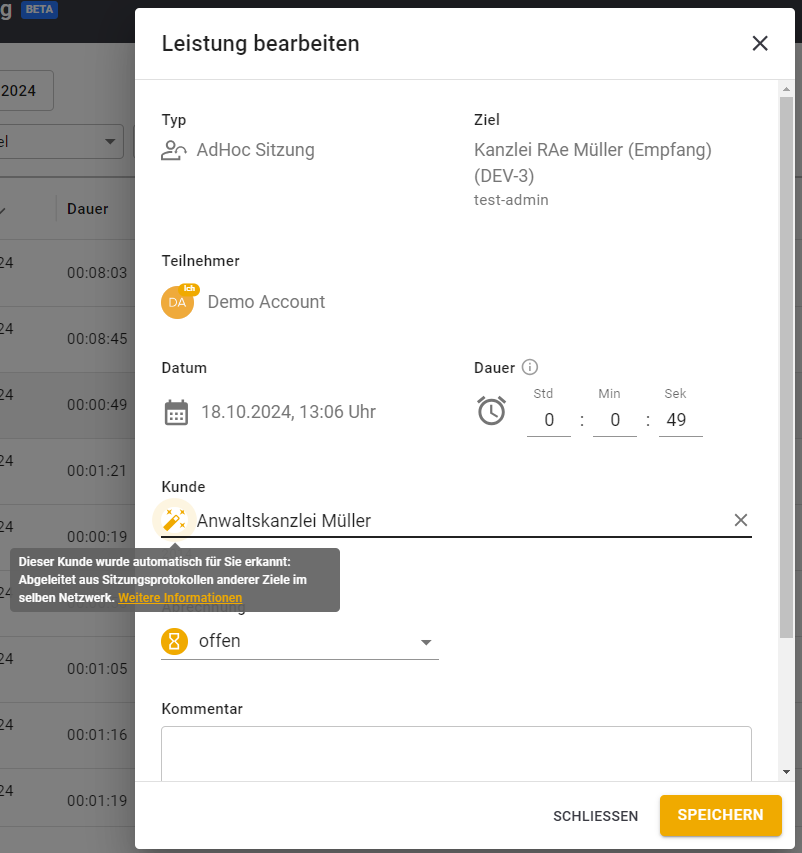This screenshot has height=853, width=802.
Task: Click the info icon beside Dauer
Action: (x=531, y=368)
